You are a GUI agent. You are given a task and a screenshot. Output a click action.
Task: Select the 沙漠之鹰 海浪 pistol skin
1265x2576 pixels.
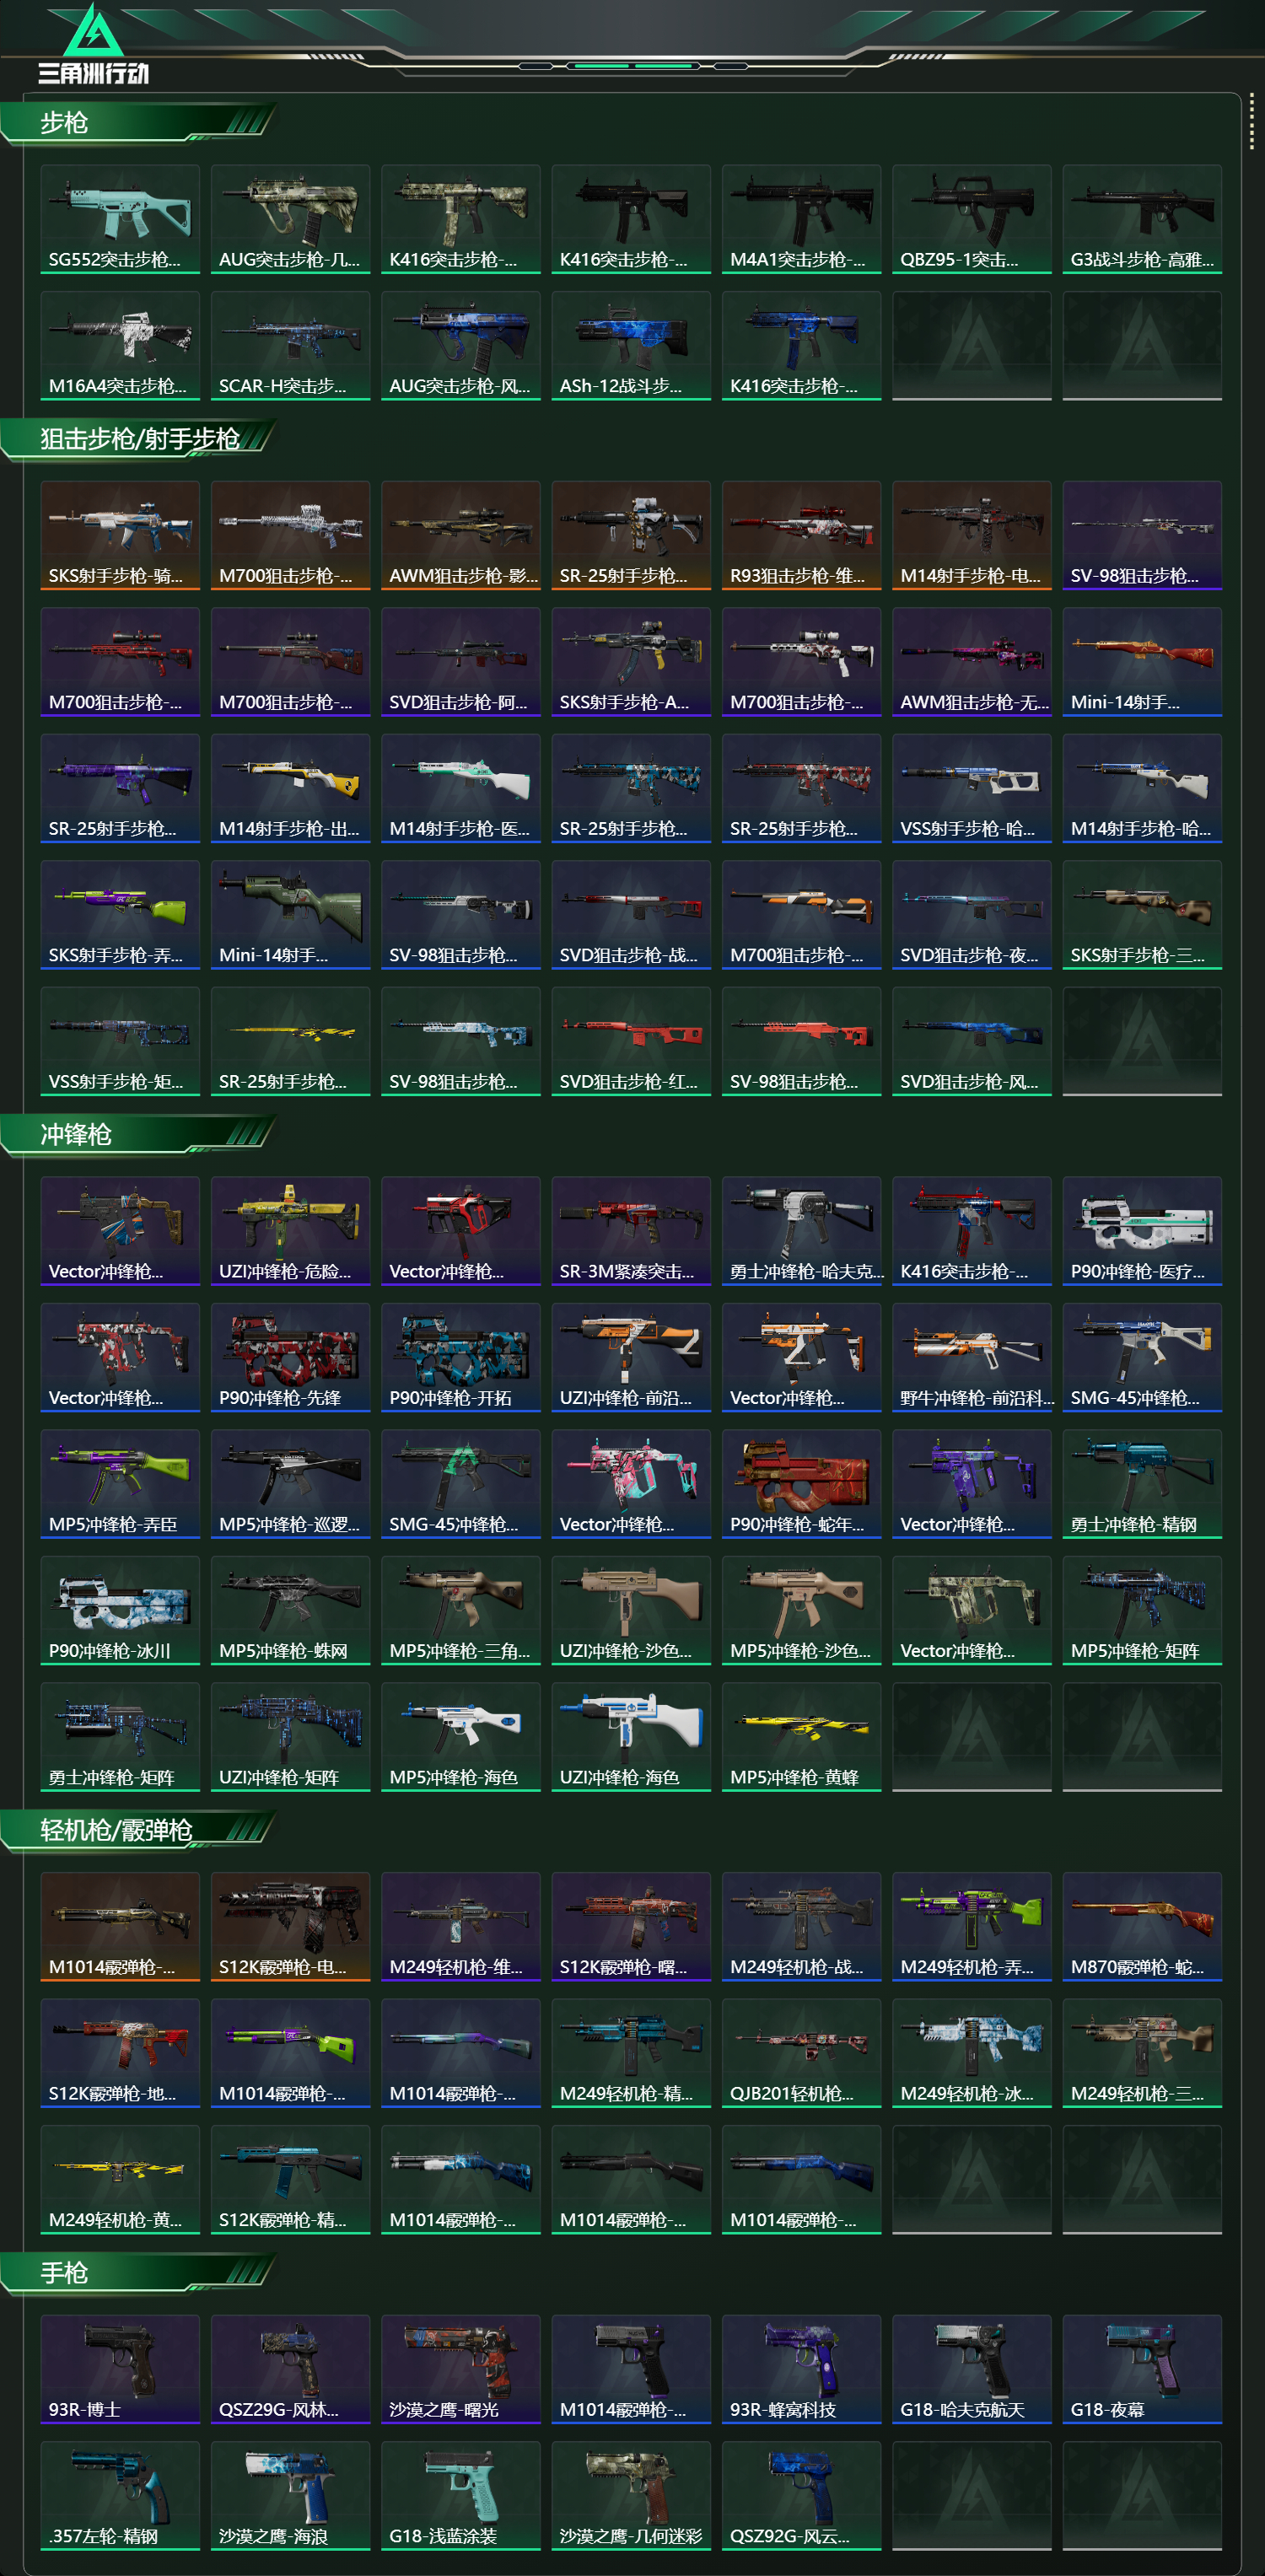coord(291,2496)
